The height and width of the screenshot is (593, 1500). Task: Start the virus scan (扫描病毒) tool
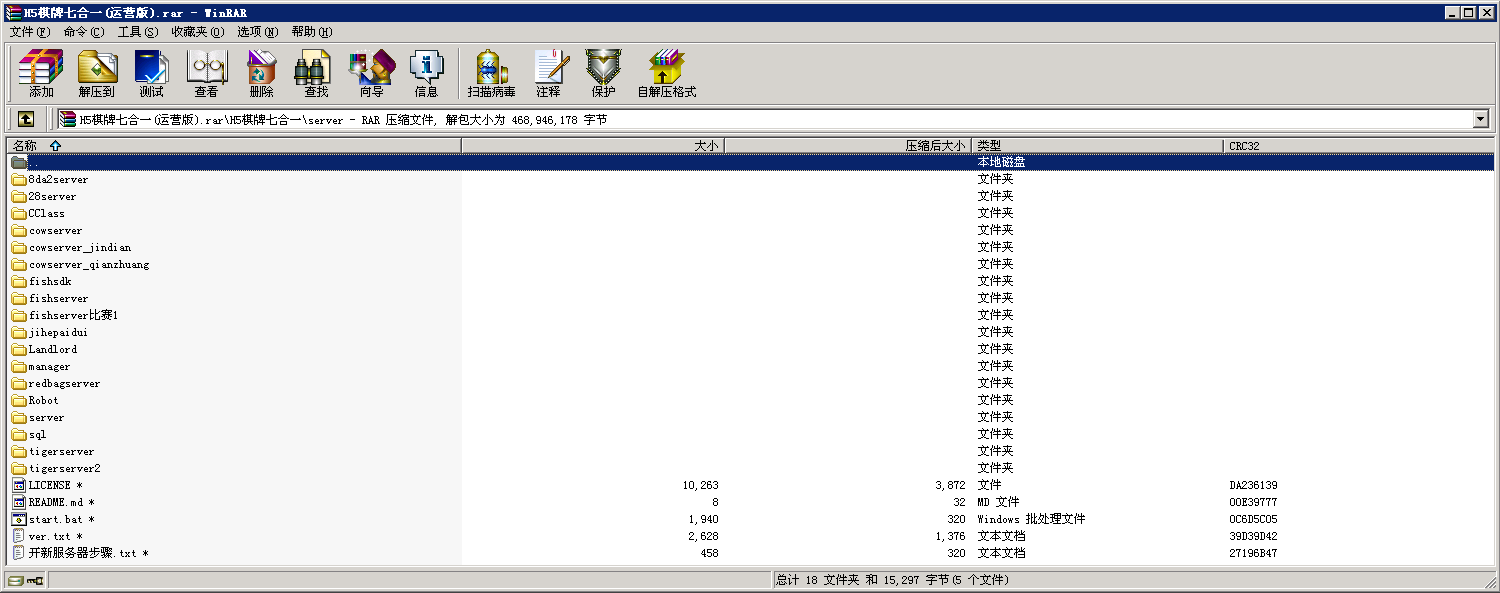(x=491, y=73)
